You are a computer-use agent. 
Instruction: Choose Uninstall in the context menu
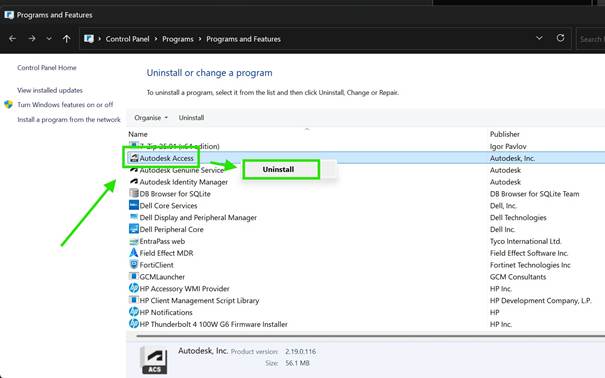[281, 169]
